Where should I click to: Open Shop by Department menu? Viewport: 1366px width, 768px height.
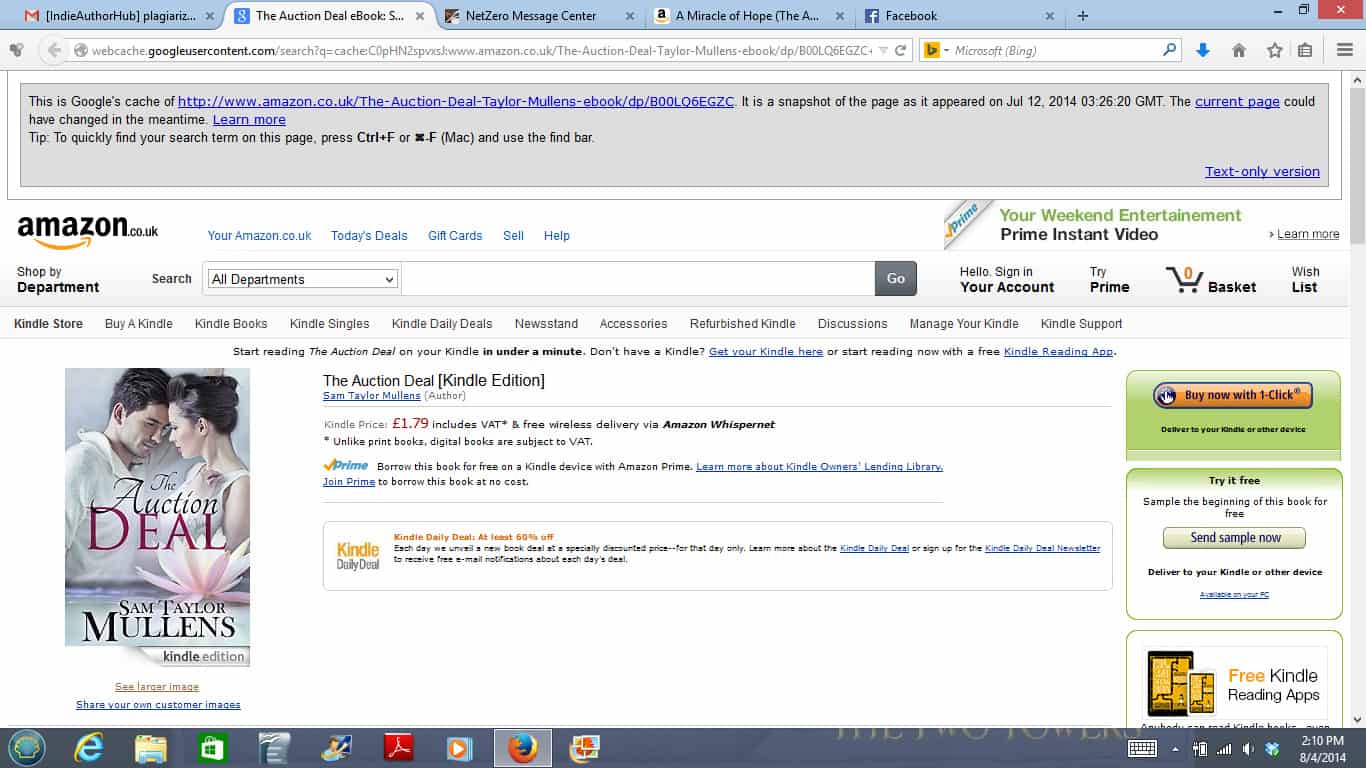pos(58,279)
